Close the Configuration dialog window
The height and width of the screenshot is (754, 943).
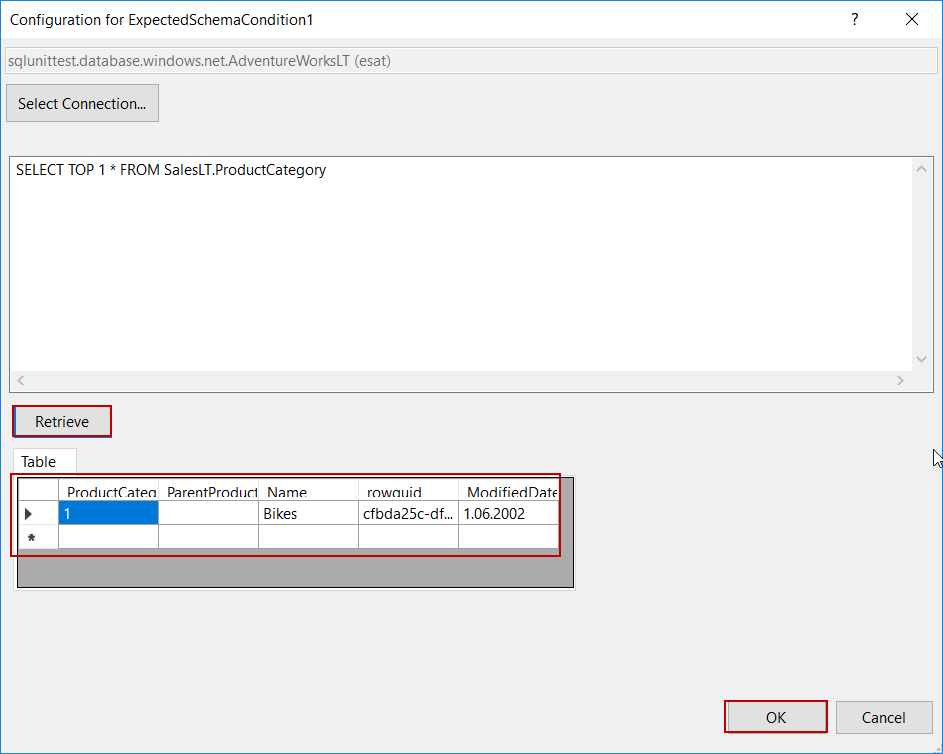coord(912,19)
